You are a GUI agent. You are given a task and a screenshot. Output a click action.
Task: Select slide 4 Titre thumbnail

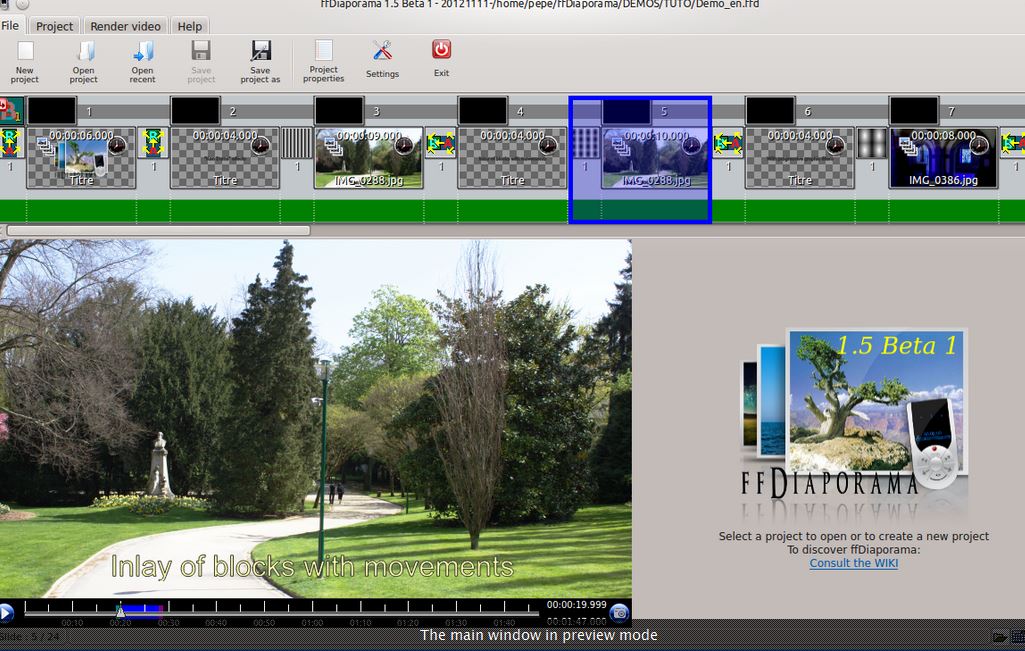(512, 158)
